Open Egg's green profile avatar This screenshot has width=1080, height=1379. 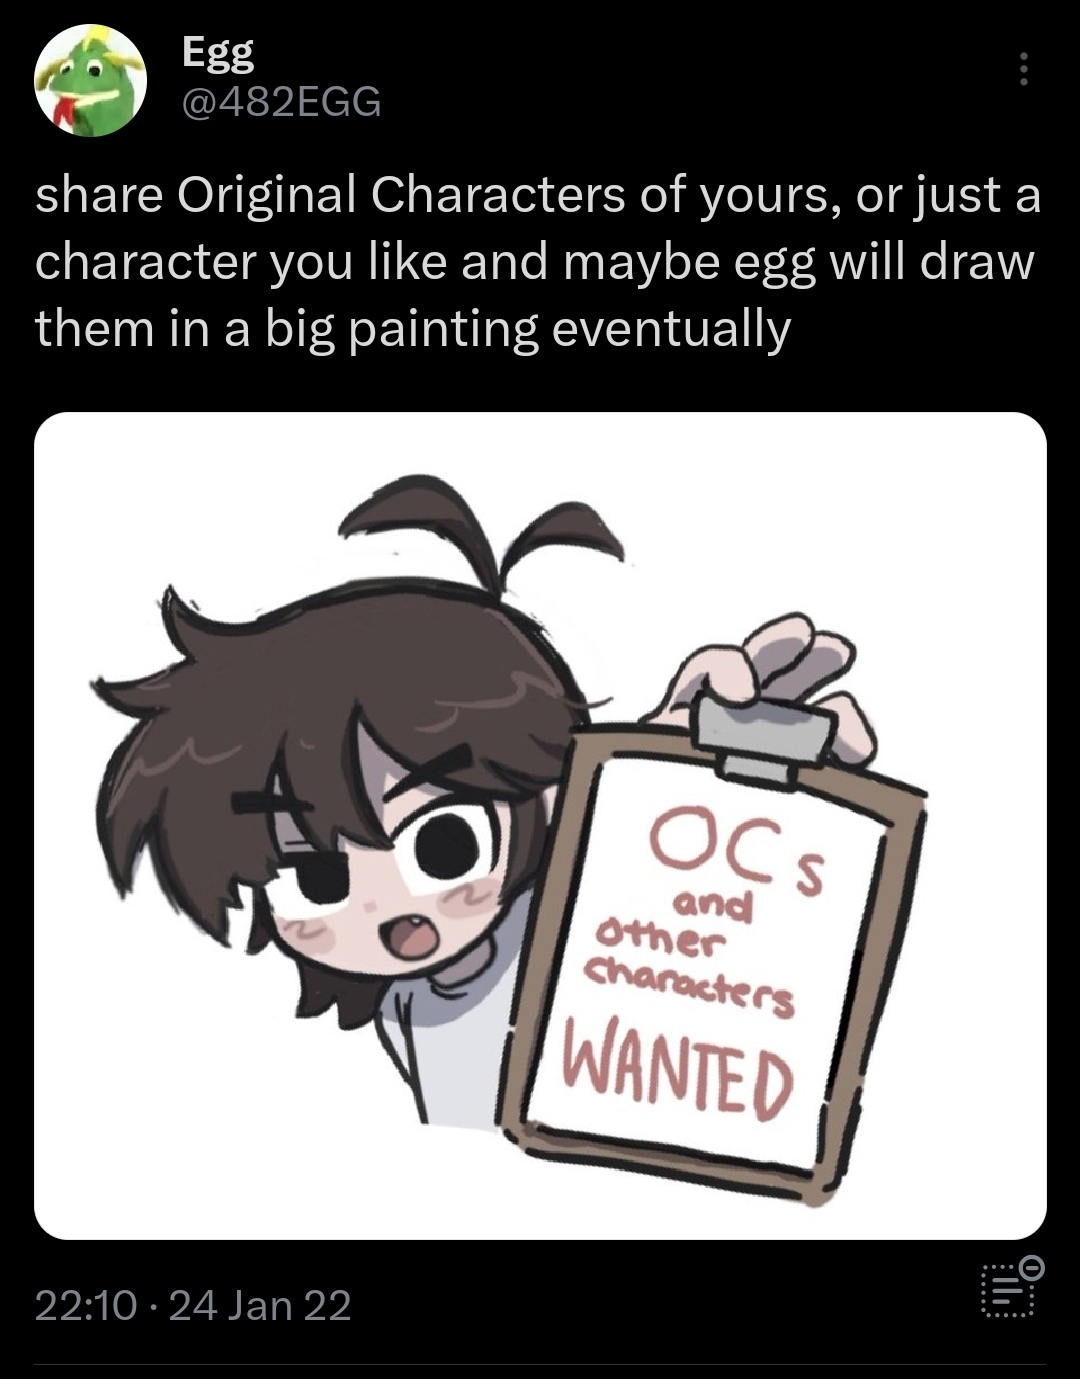pyautogui.click(x=90, y=82)
